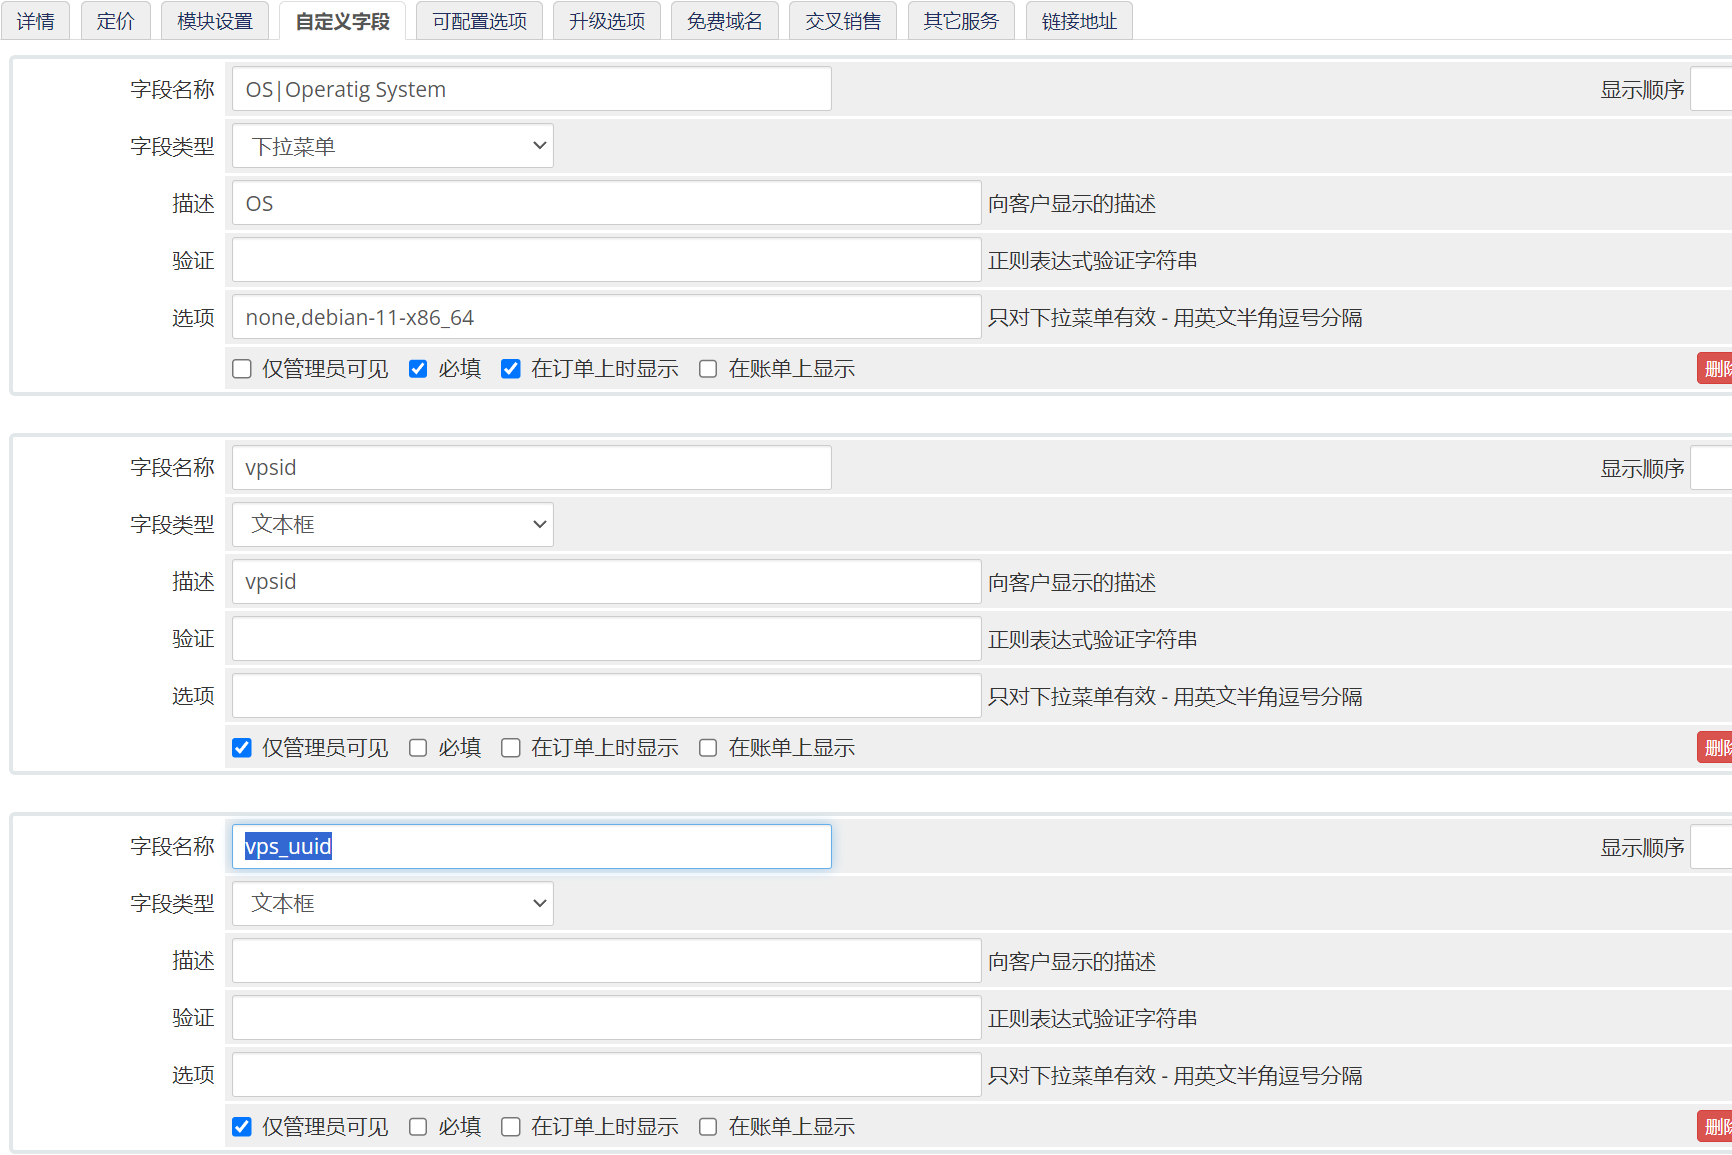The image size is (1732, 1155).
Task: Click the 描述 field containing OS
Action: [607, 203]
